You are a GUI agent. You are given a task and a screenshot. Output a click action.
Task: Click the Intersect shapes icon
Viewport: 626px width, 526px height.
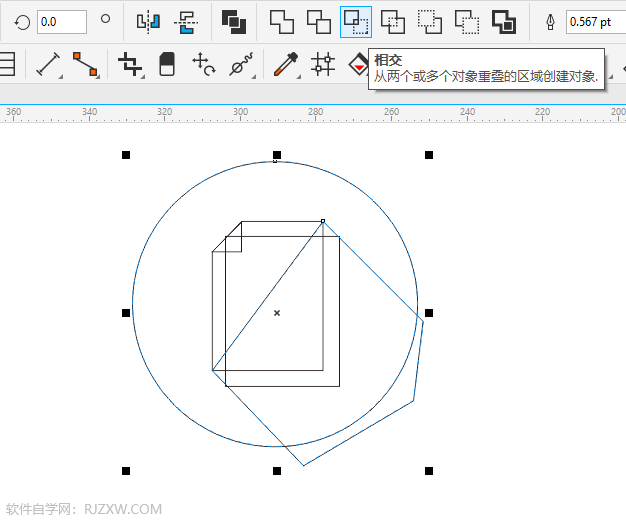(355, 21)
